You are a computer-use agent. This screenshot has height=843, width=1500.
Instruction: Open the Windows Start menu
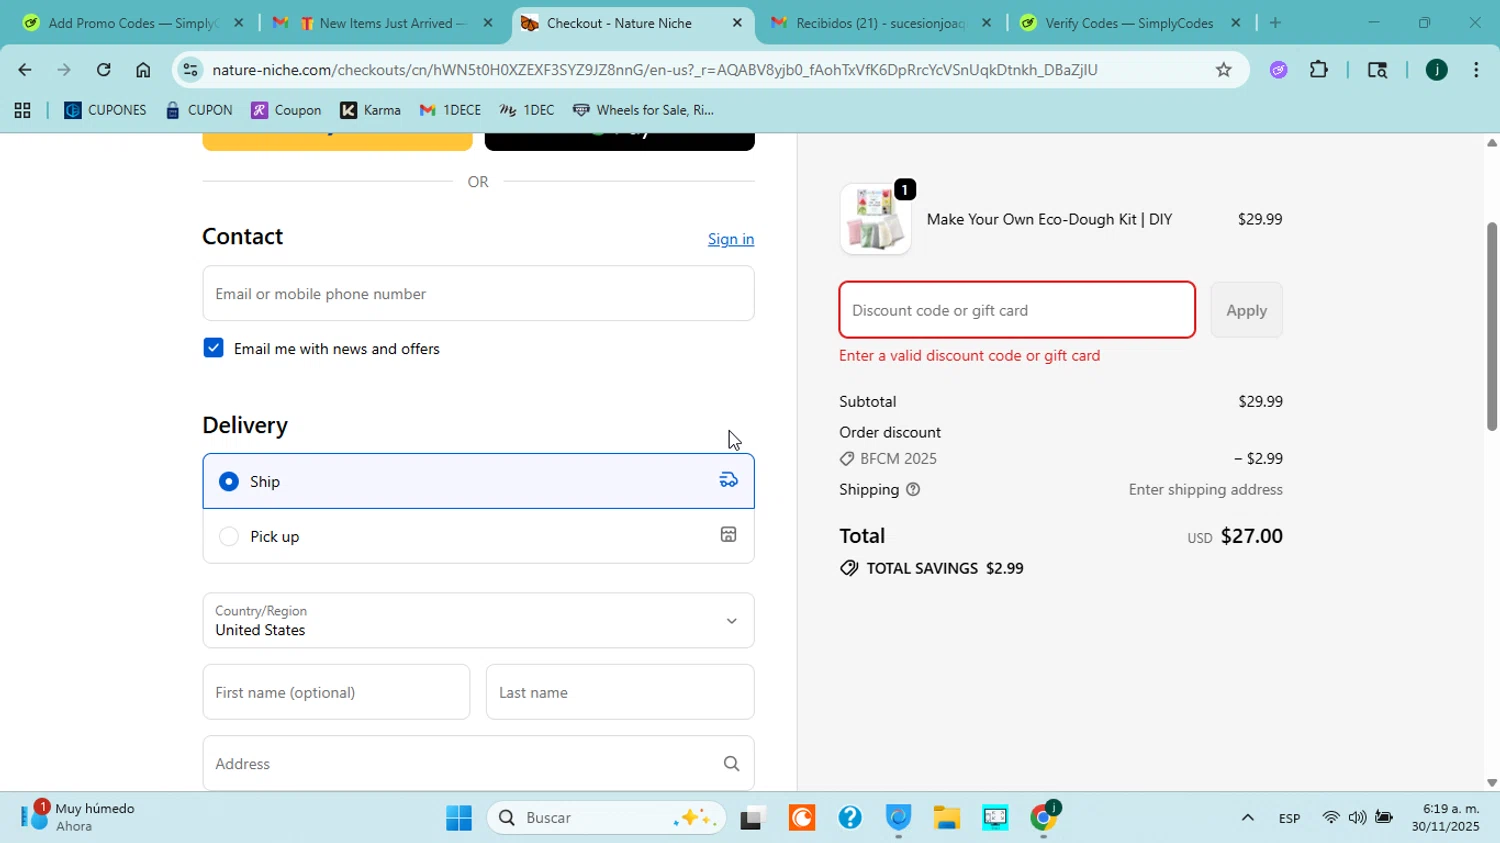(459, 818)
